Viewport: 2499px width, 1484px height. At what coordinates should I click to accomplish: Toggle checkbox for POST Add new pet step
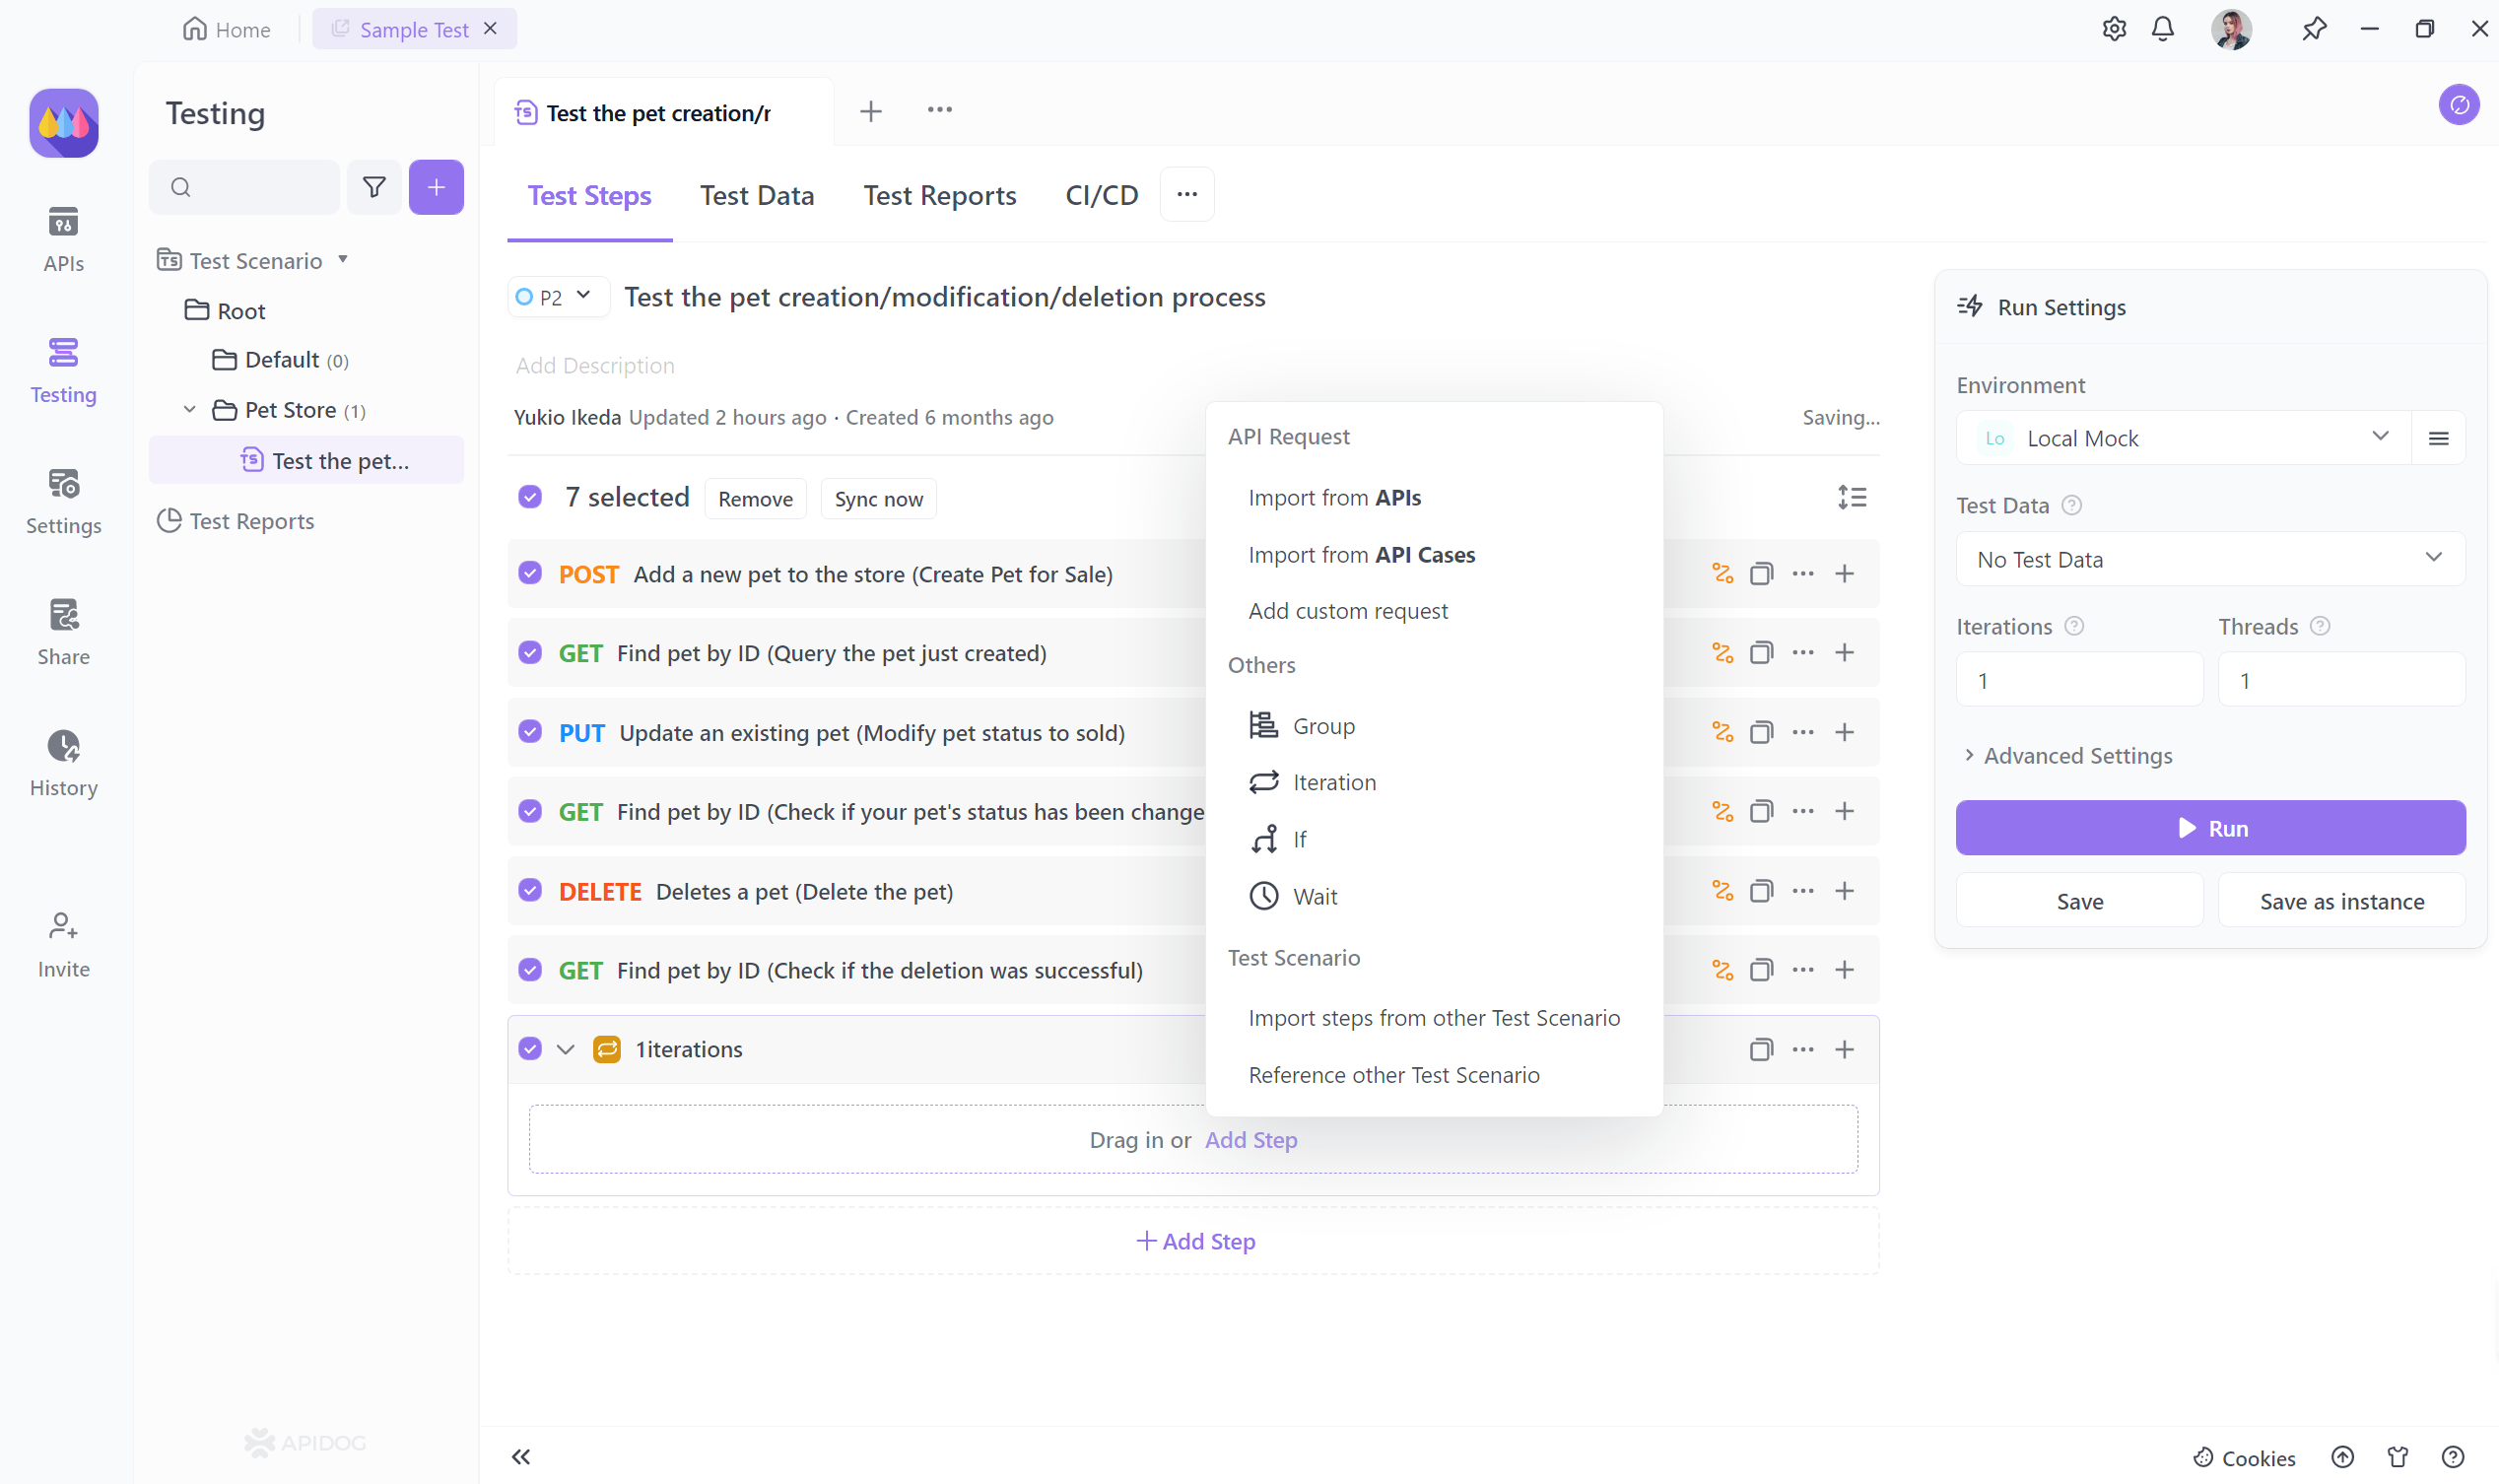[528, 574]
